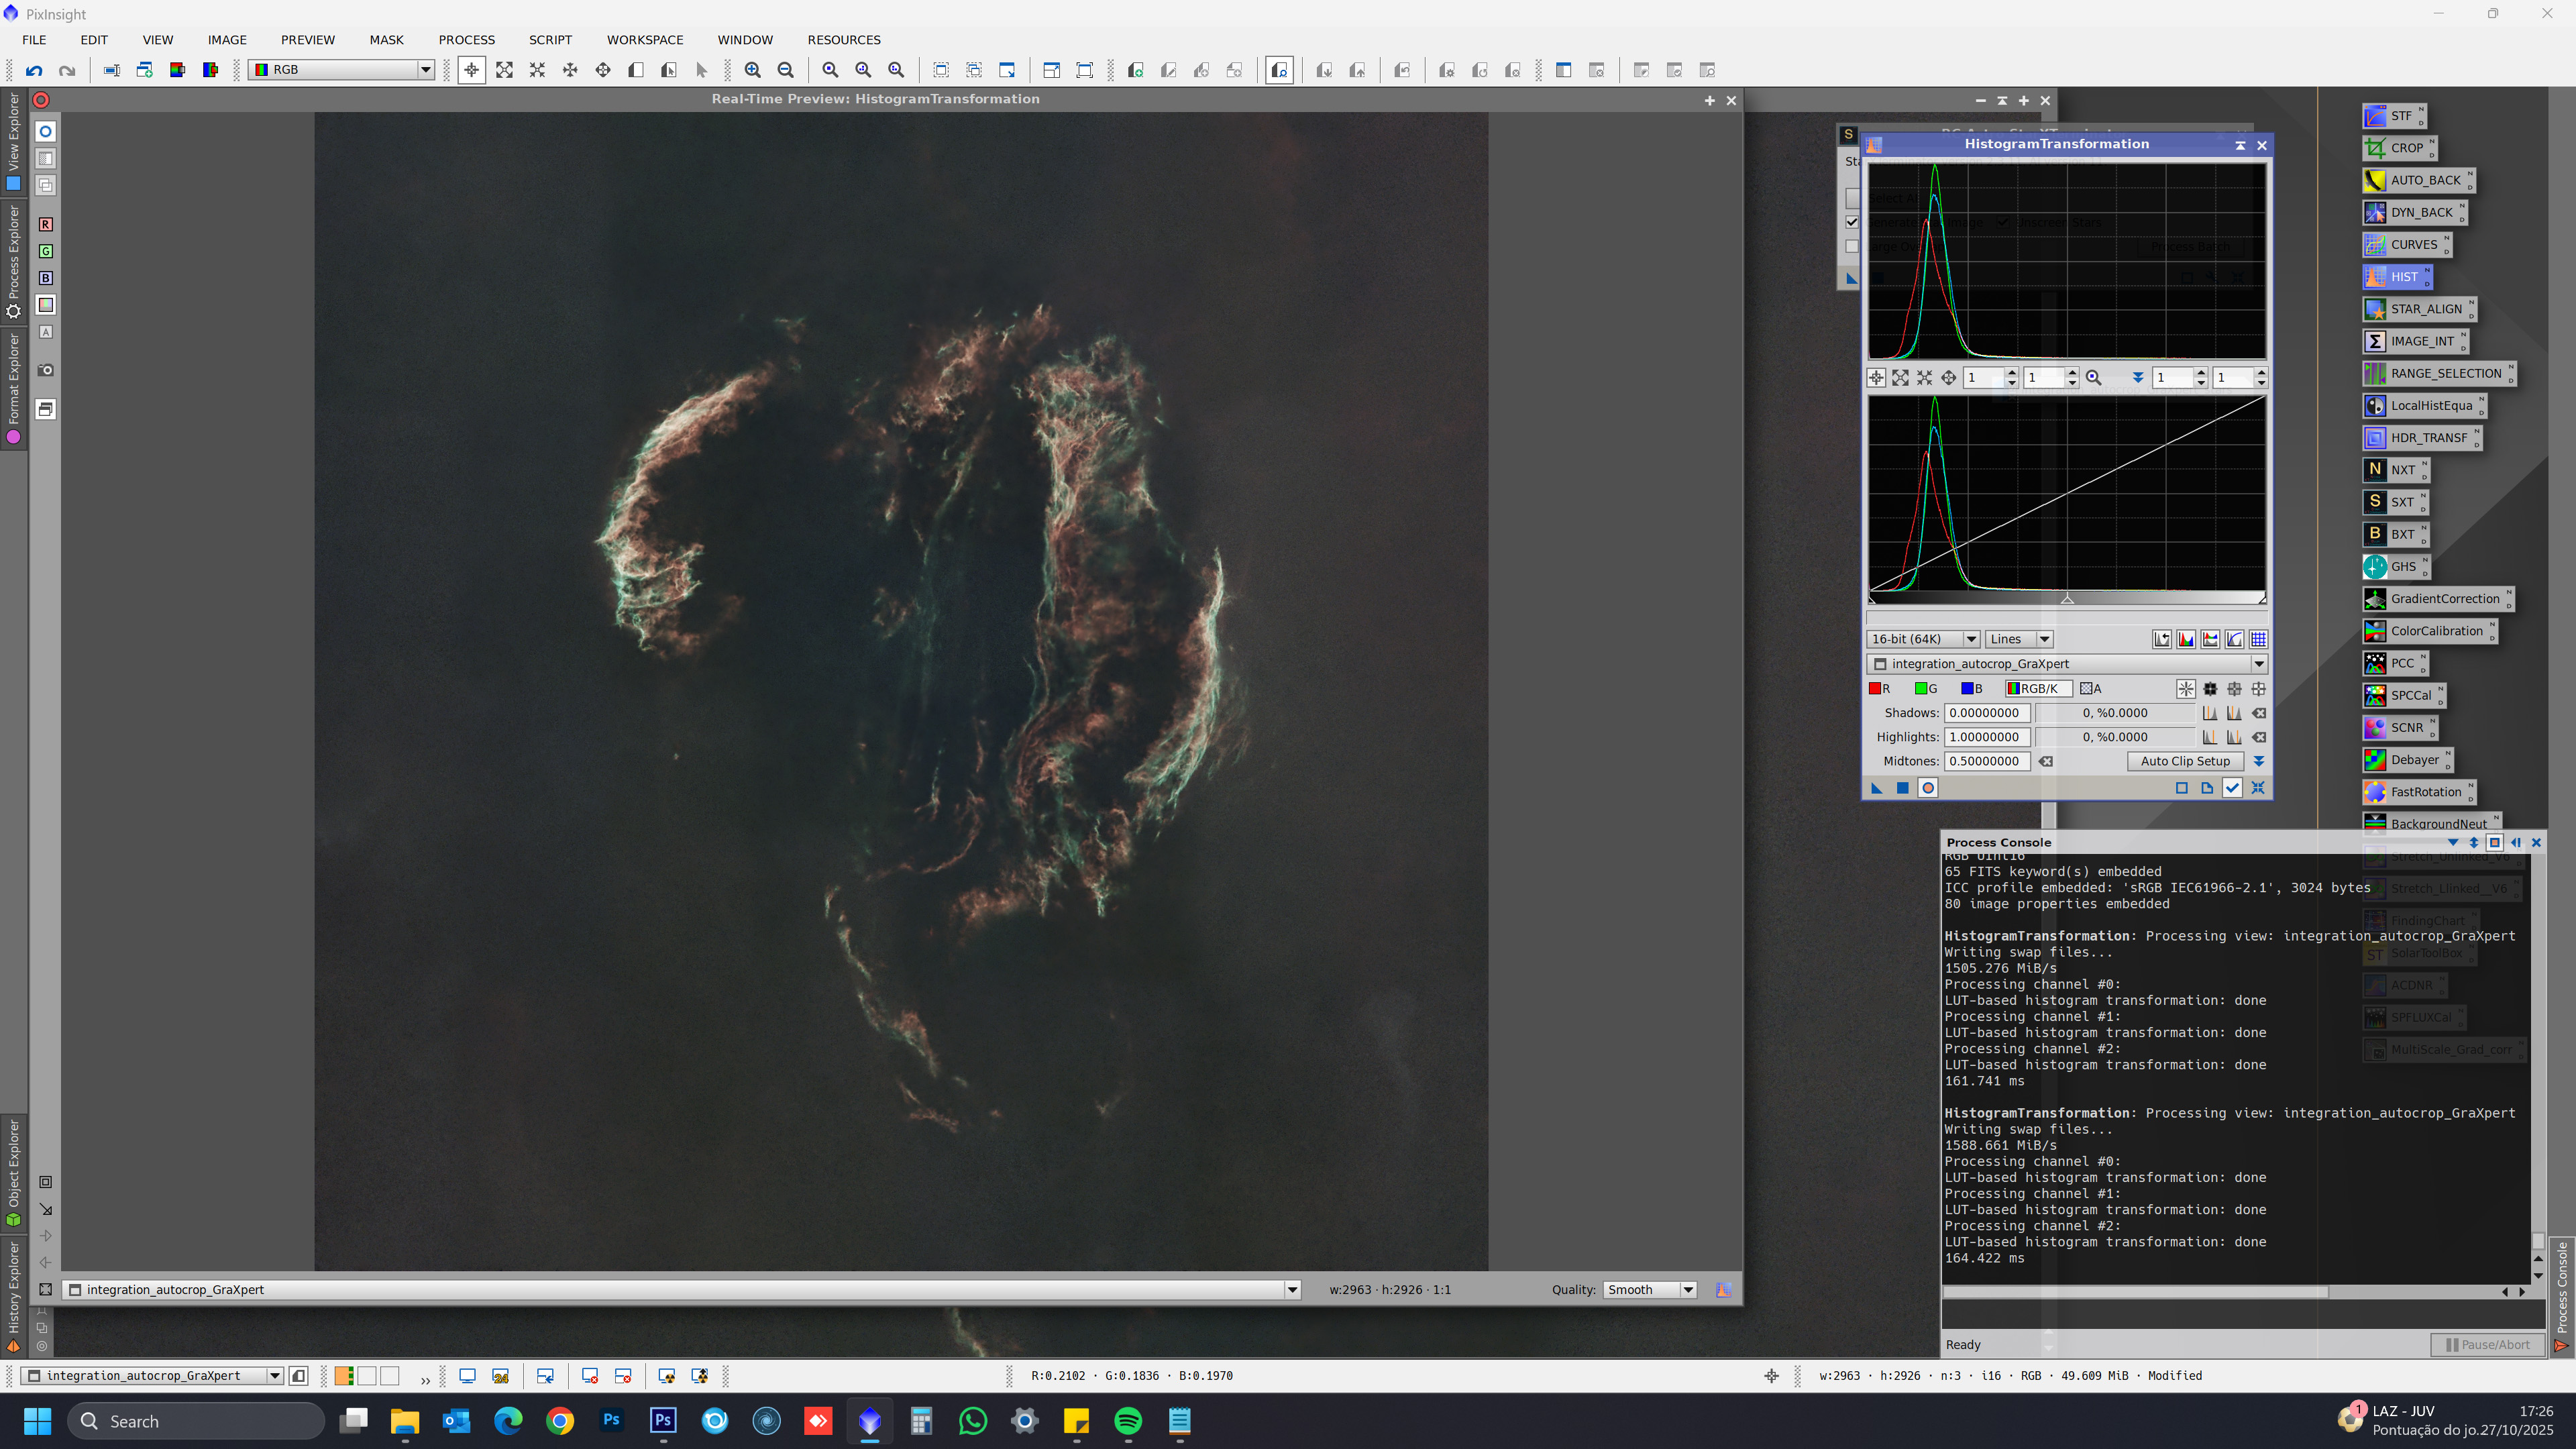Open the PROCESS menu

[466, 40]
